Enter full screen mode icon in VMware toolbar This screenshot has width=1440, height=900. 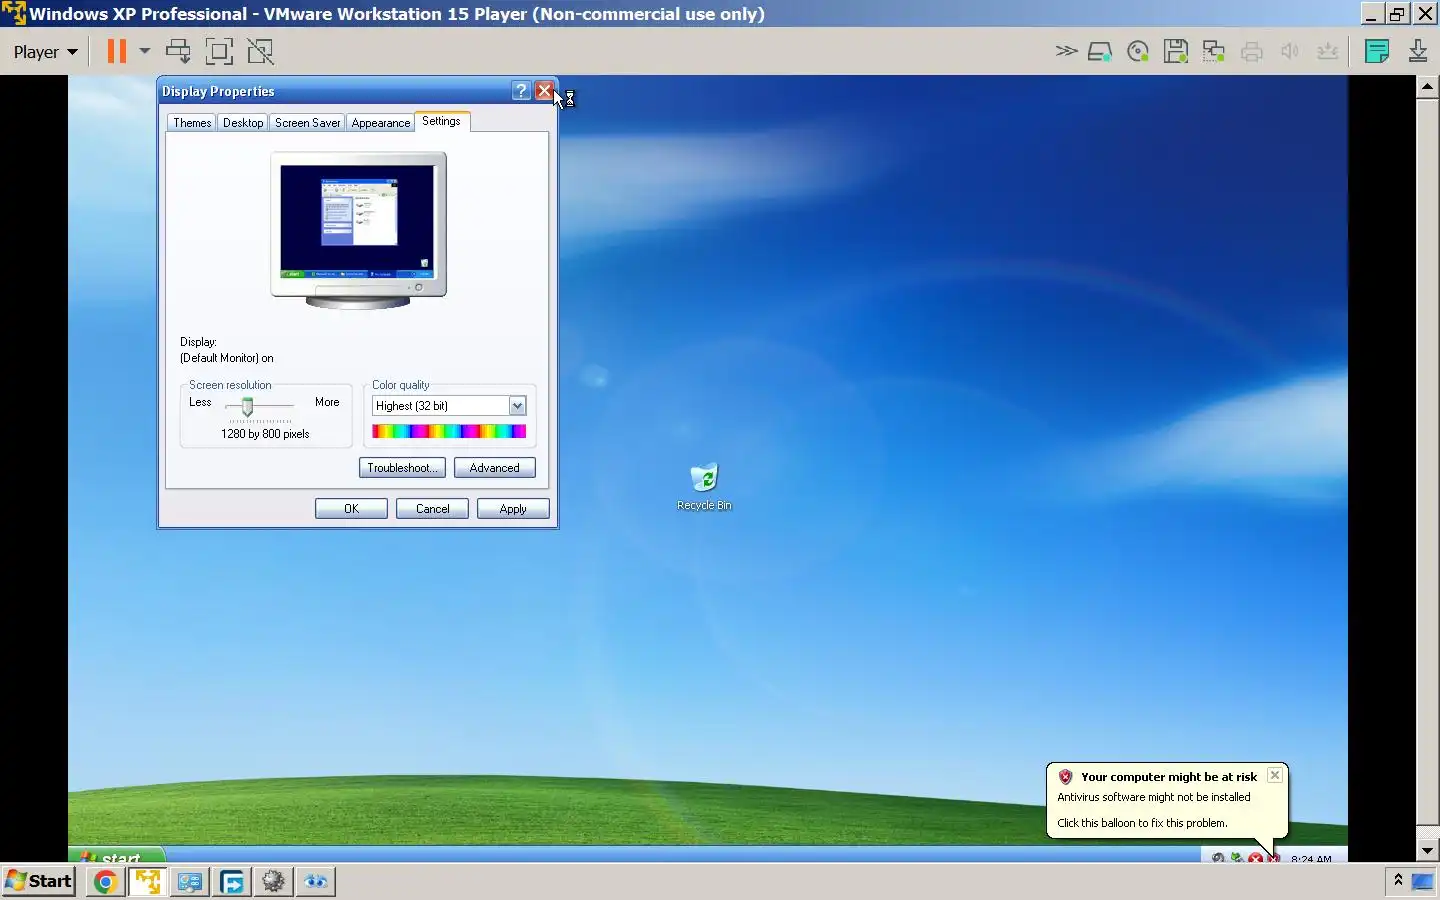pos(219,51)
